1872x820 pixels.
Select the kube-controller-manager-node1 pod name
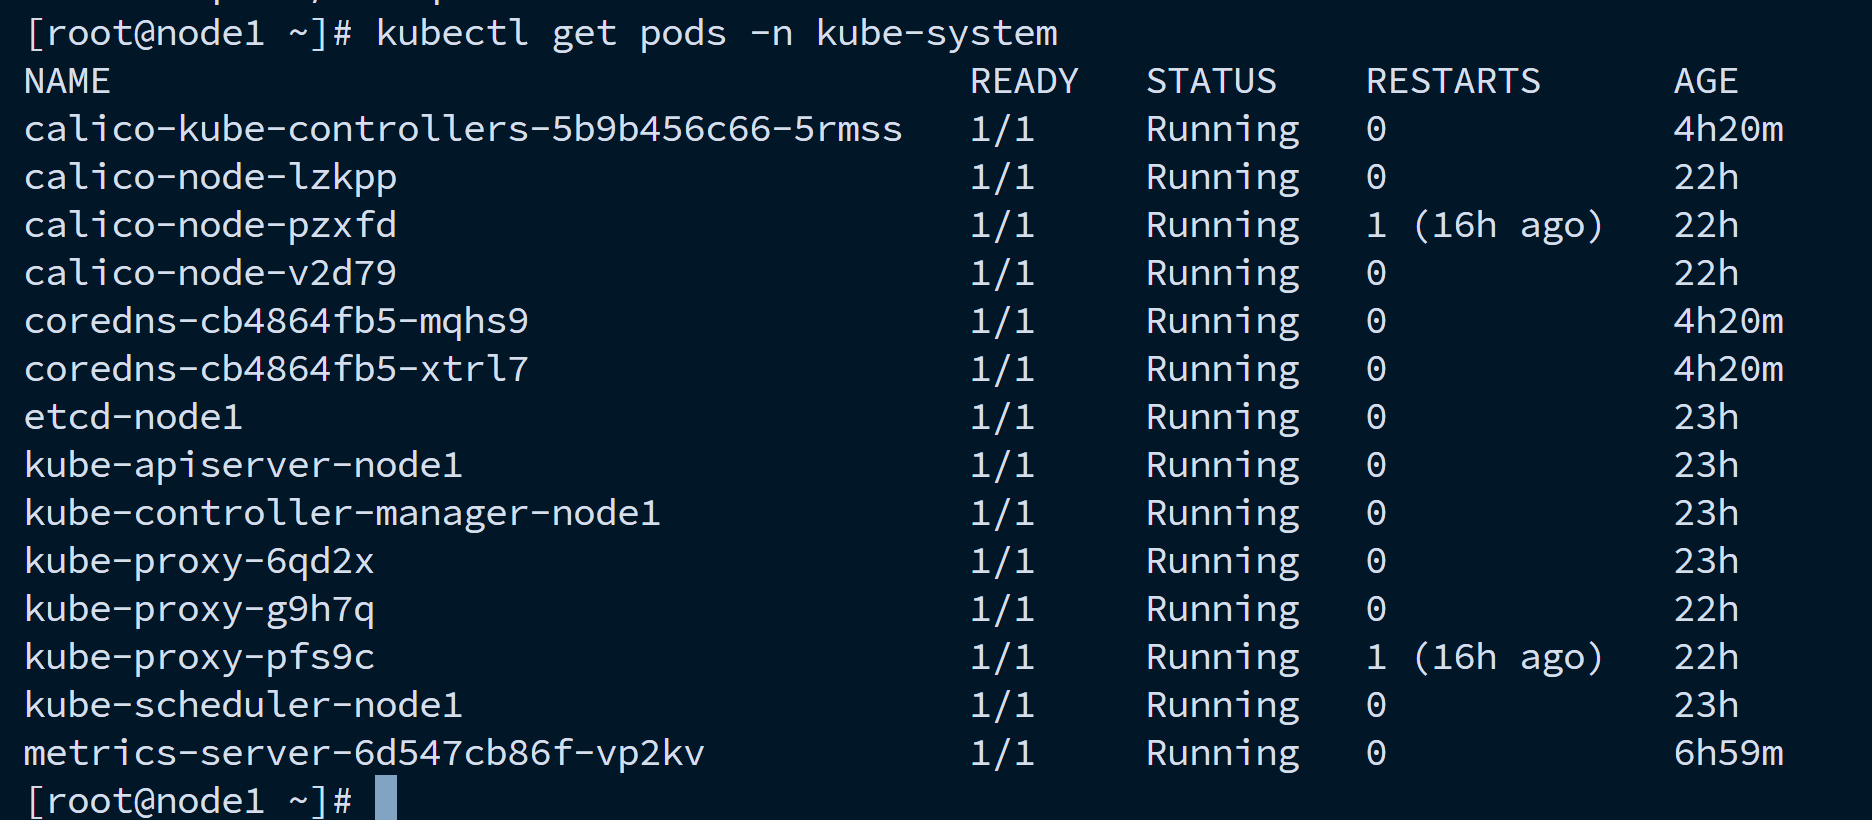[x=342, y=514]
